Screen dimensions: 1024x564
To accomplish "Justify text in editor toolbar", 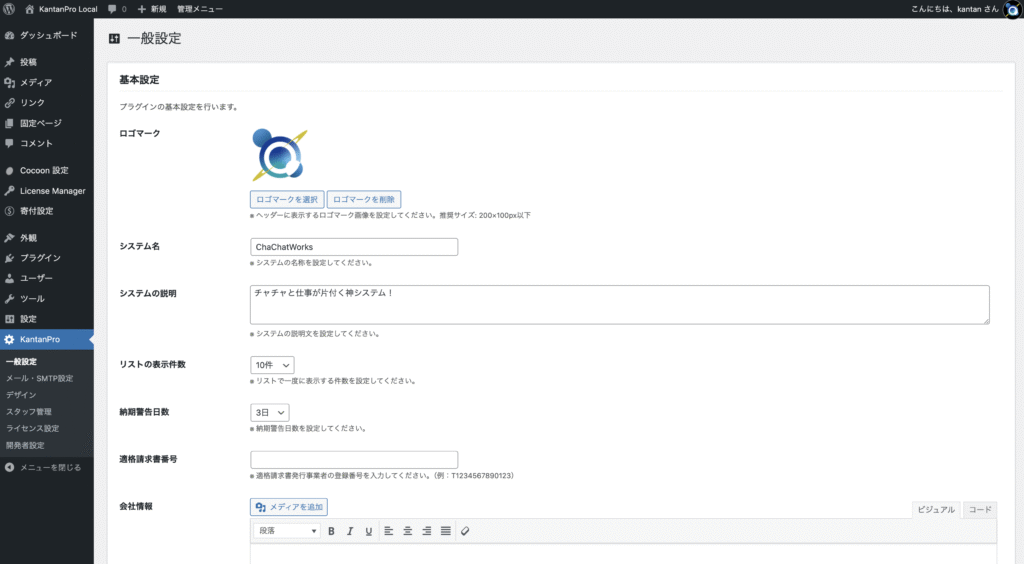I will point(445,531).
